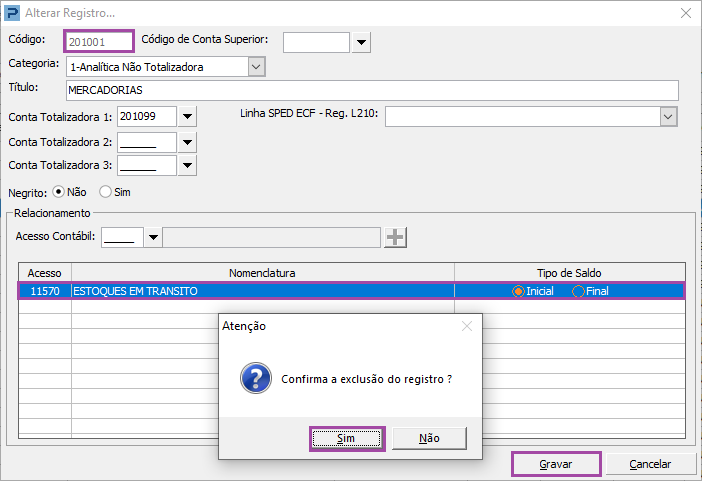
Task: Open Conta Totalizadora 1 dropdown arrow
Action: click(187, 116)
